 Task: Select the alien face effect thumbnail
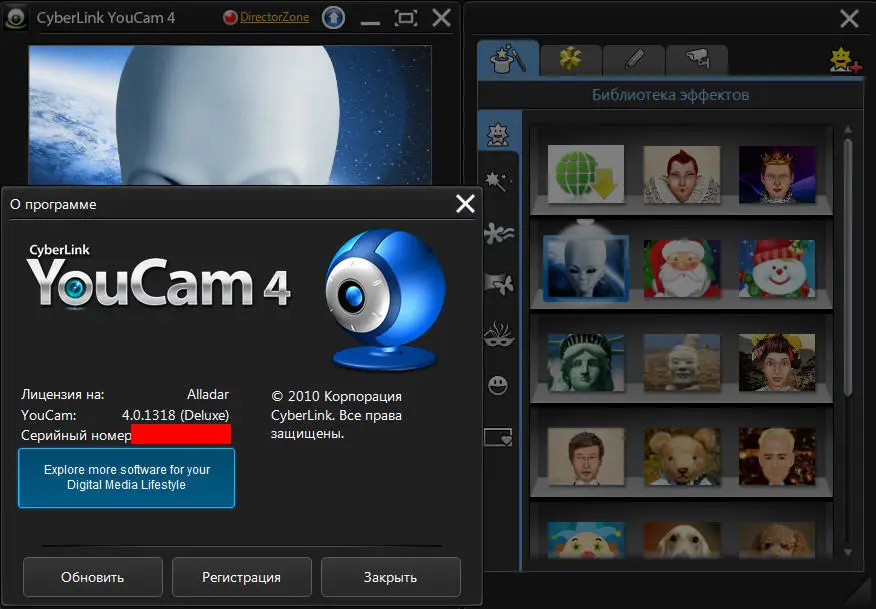(x=585, y=266)
